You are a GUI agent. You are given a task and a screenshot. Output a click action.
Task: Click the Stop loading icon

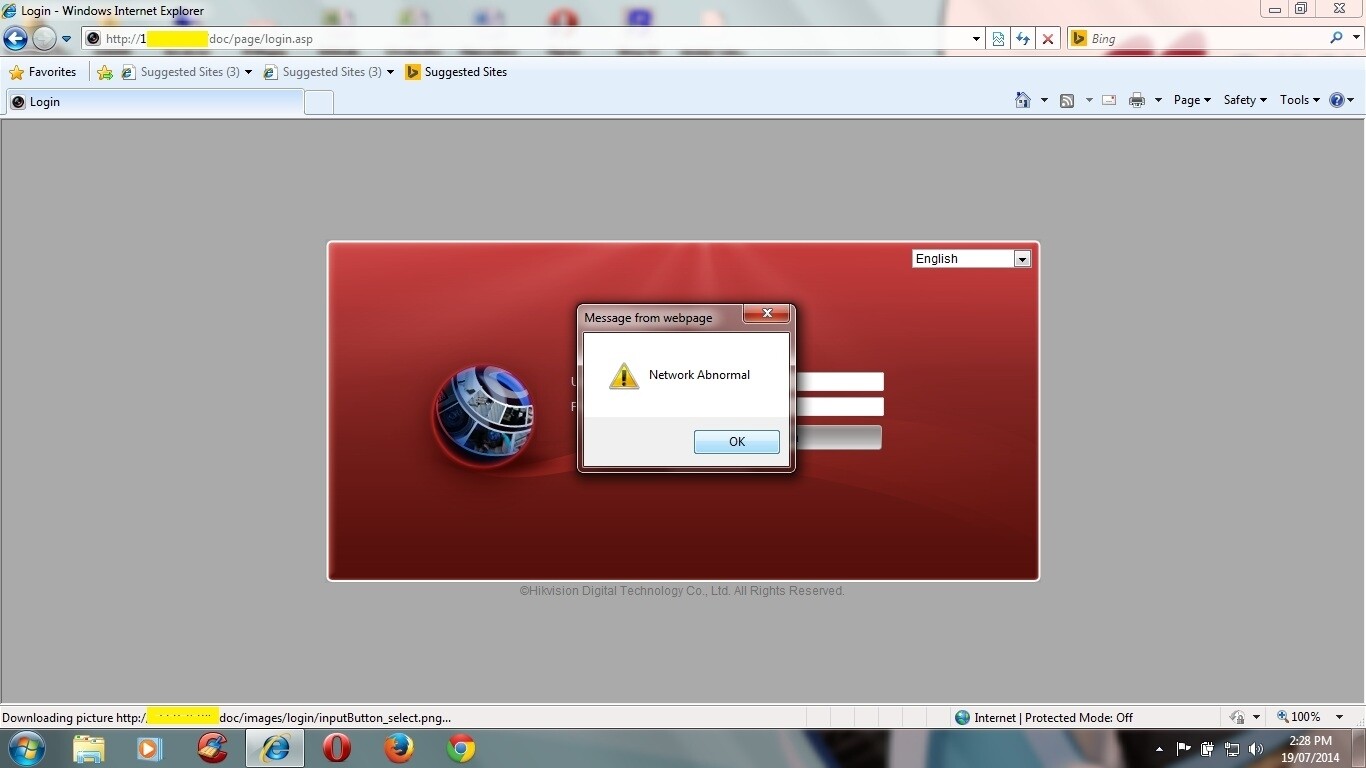coord(1047,38)
